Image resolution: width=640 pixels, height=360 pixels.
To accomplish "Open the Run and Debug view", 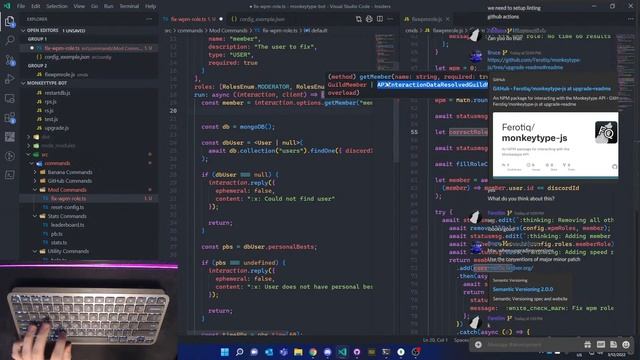I will [x=10, y=79].
